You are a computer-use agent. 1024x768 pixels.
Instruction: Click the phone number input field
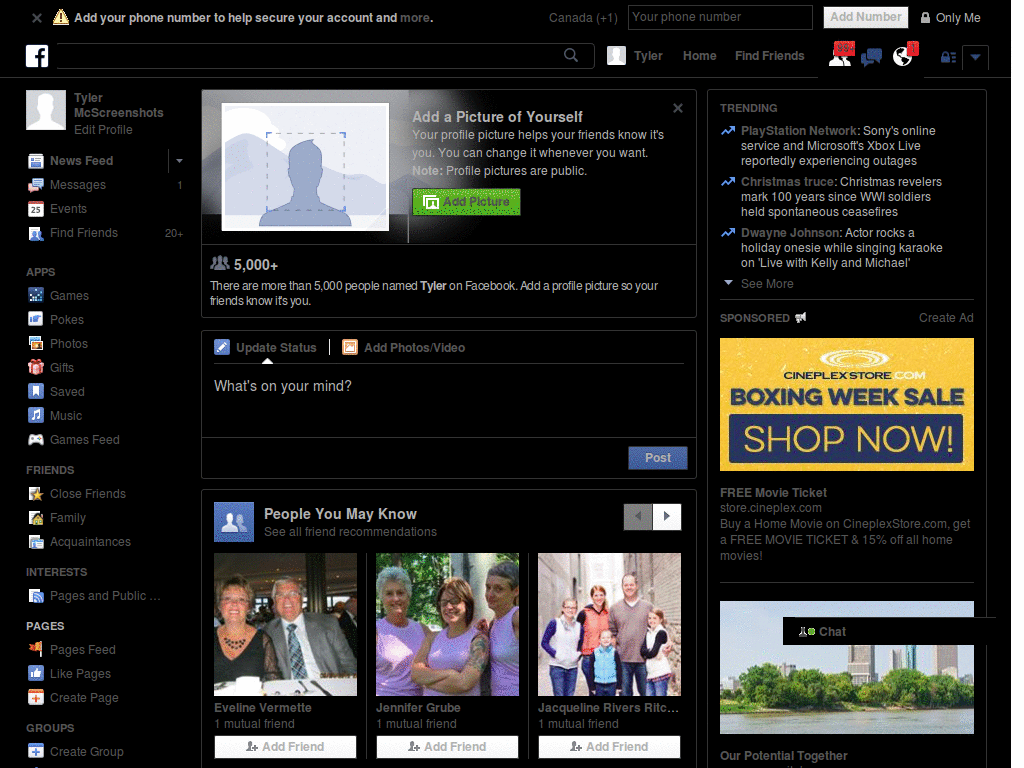coord(719,17)
